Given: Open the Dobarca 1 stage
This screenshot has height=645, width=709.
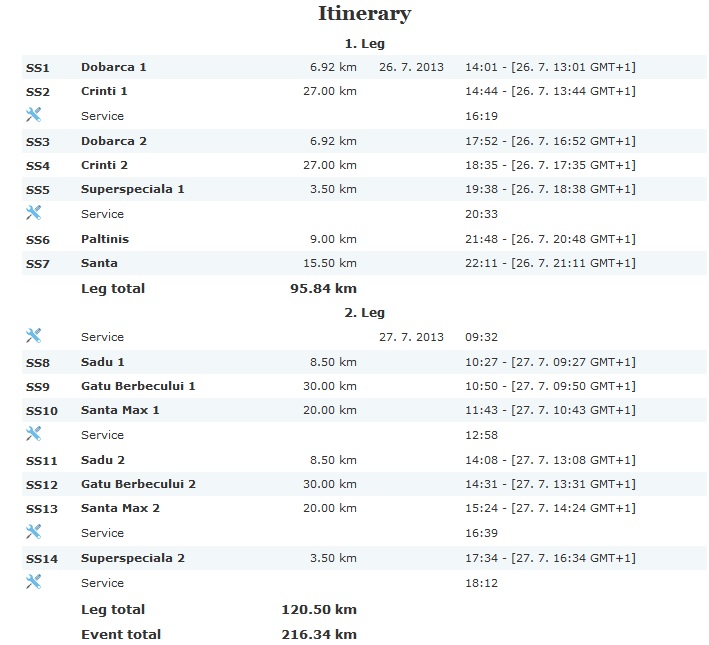Looking at the screenshot, I should coord(113,67).
